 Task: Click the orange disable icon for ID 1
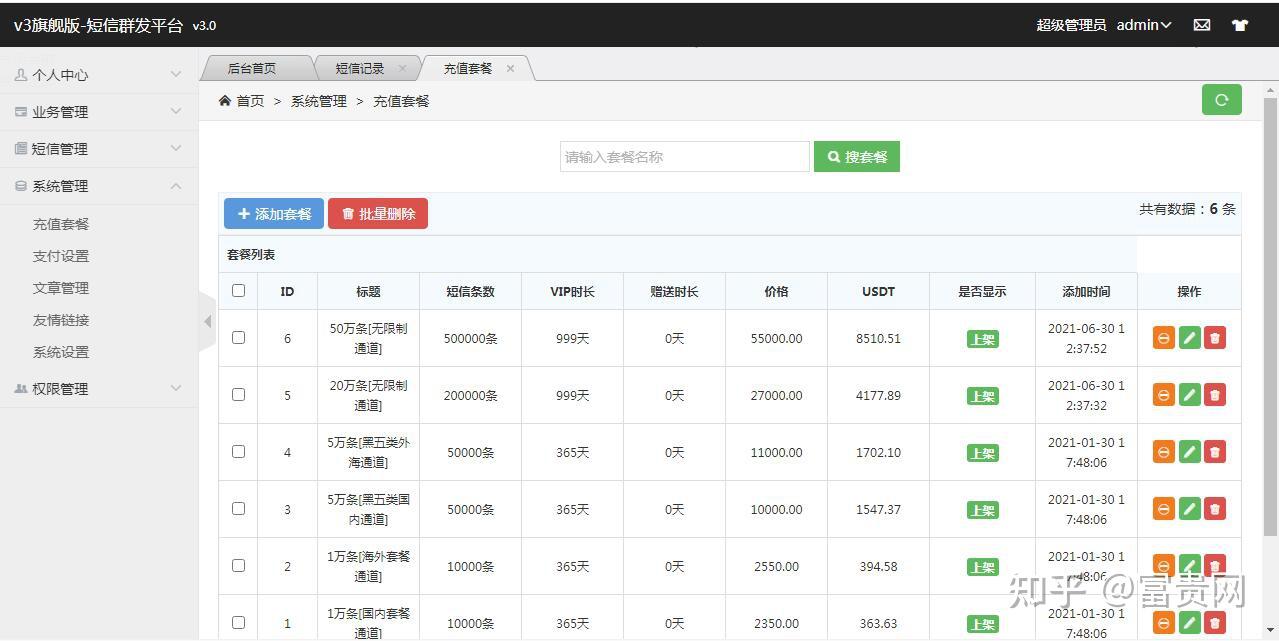(x=1164, y=623)
